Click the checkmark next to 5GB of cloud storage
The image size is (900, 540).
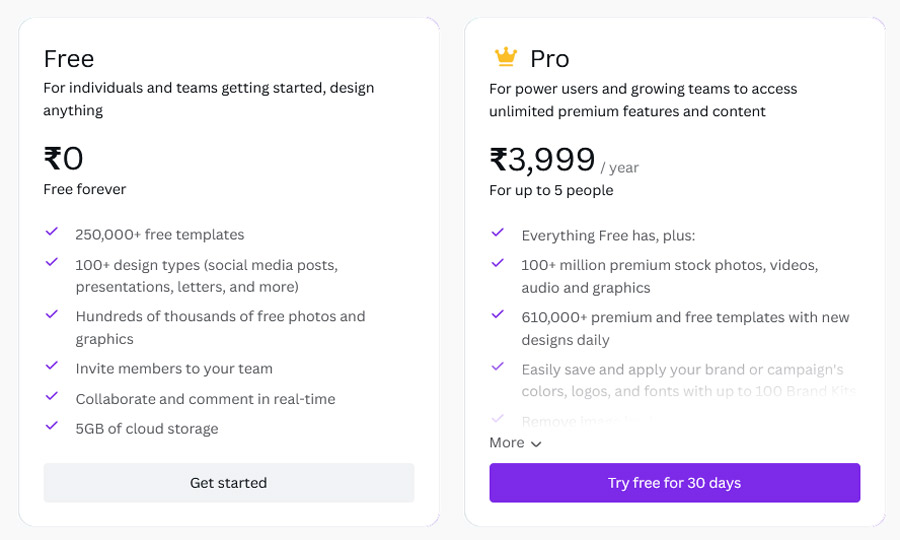[x=52, y=425]
